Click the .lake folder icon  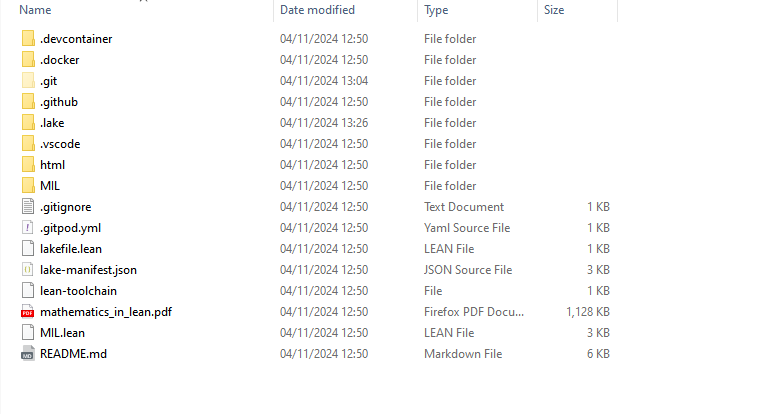coord(28,123)
